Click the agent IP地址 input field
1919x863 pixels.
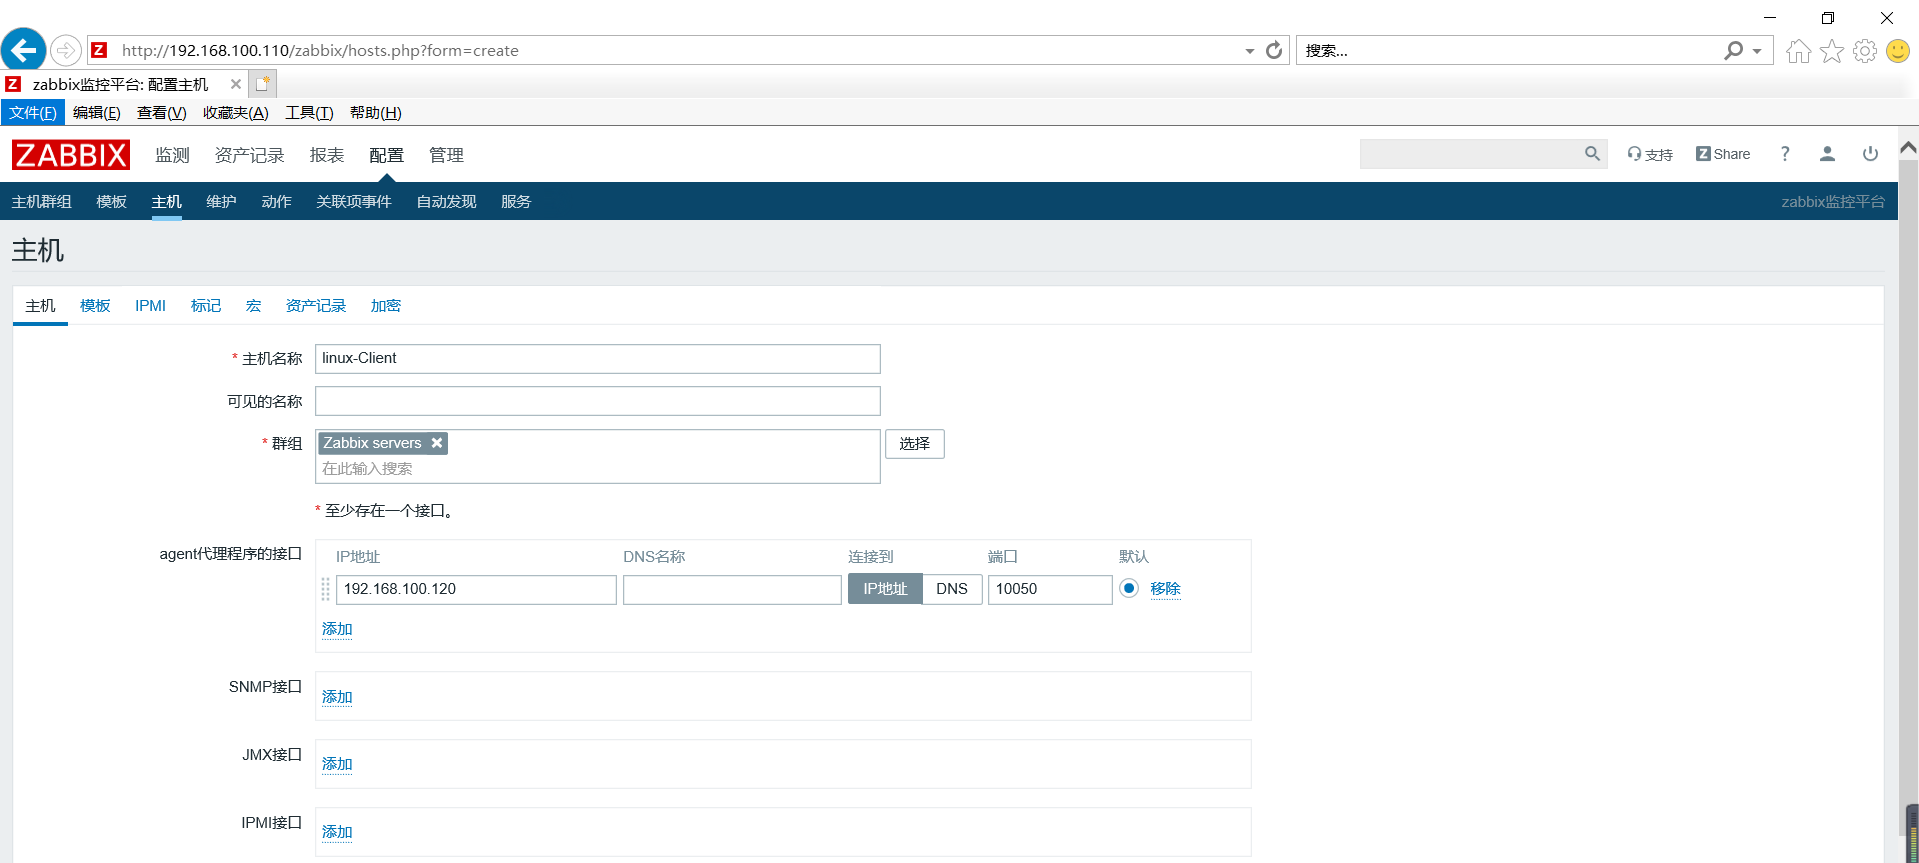tap(476, 589)
